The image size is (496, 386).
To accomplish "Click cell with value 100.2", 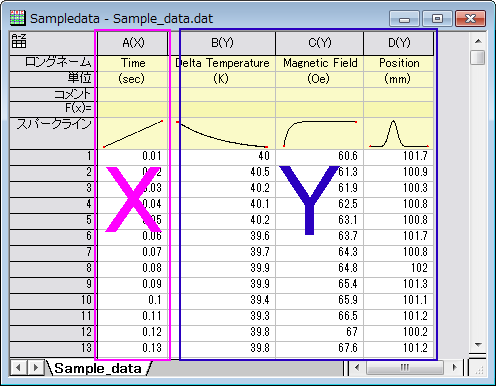I will pos(399,332).
